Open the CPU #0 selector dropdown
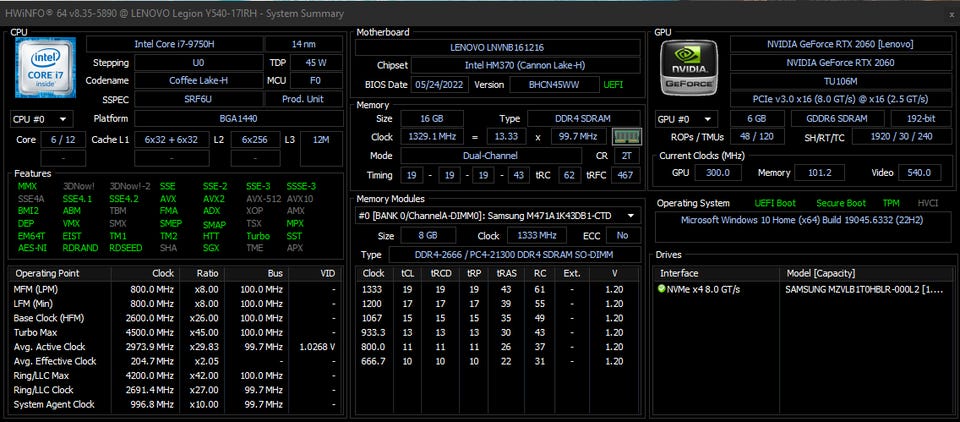 [x=42, y=119]
